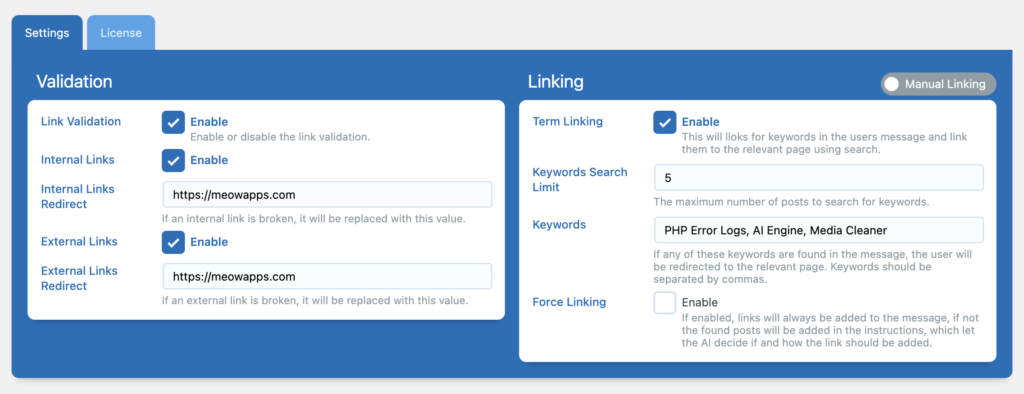Uncheck the Internal Links Enable checkbox

173,160
